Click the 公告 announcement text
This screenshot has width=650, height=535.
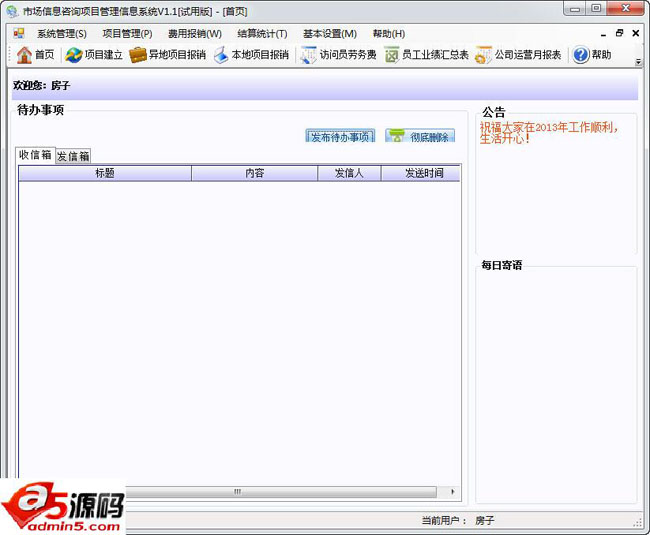(x=549, y=133)
